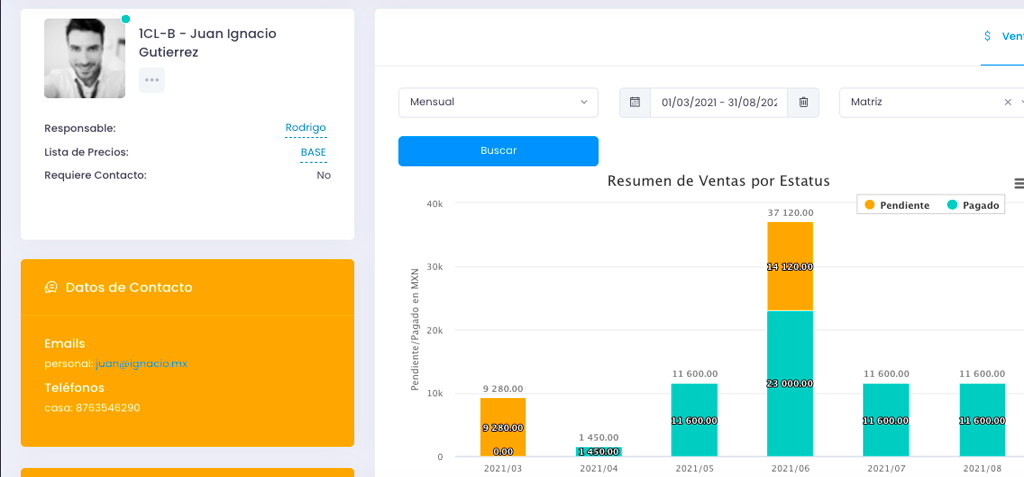Expand the Mensual period dropdown
1024x477 pixels.
coord(498,102)
